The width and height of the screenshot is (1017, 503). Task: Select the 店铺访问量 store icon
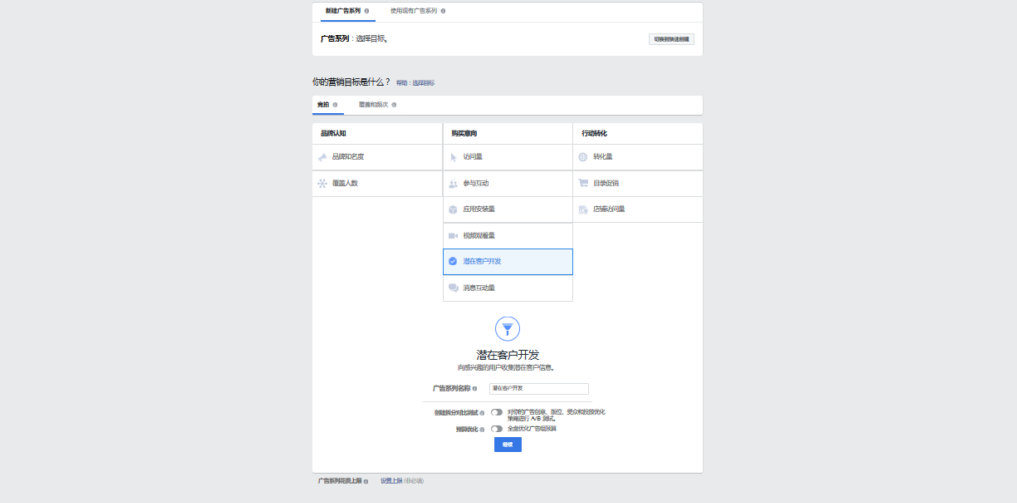click(x=583, y=209)
